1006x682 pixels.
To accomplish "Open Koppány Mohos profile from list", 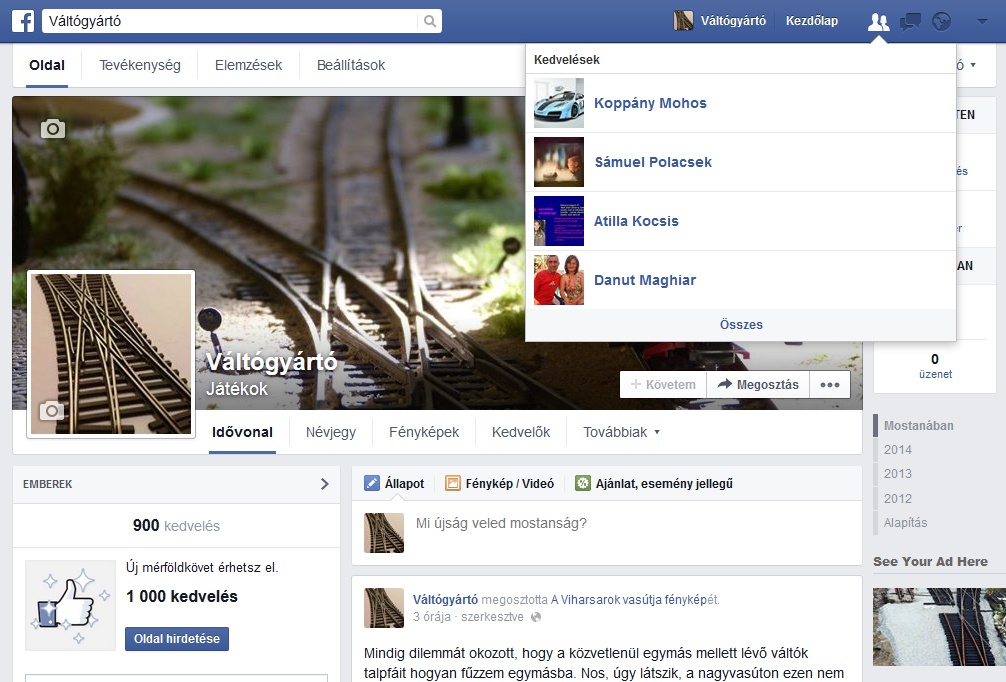I will click(x=650, y=103).
